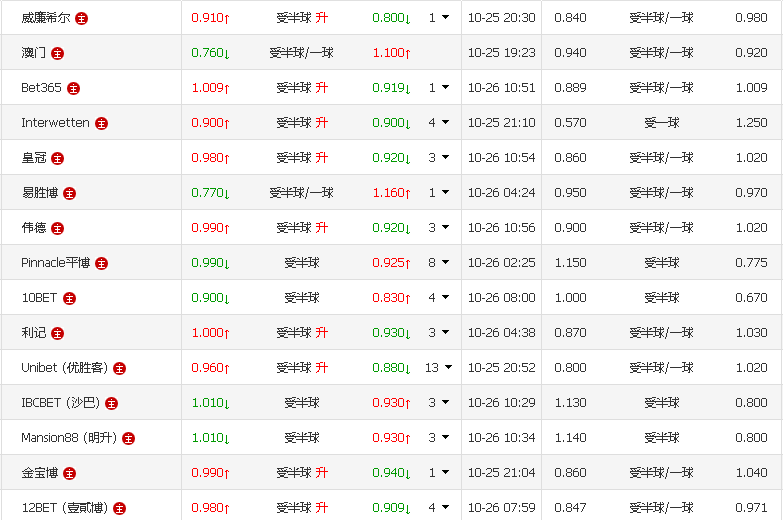Click the red 主 icon beside 威廉希尔
The image size is (783, 520).
82,18
